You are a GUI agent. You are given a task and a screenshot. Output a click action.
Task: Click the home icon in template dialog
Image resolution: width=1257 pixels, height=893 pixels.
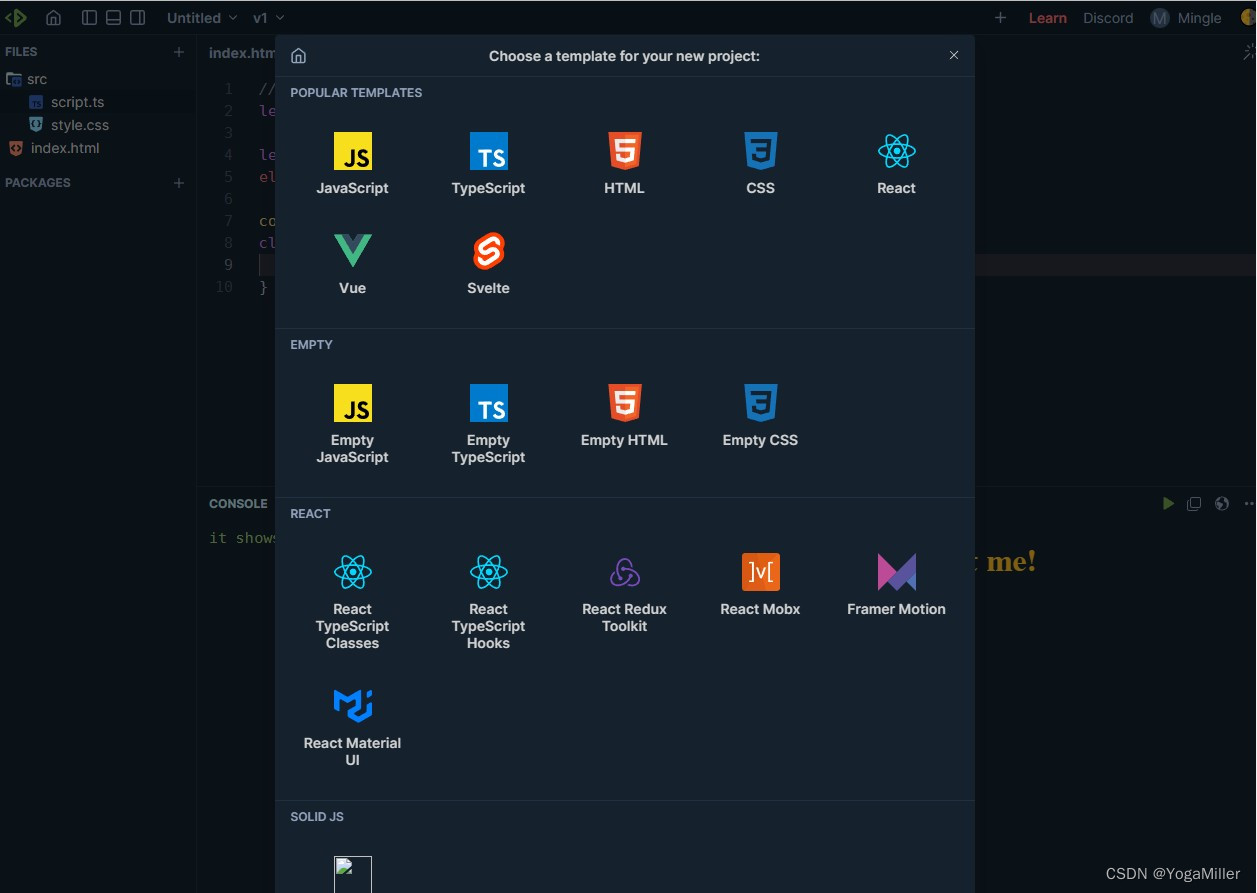pos(298,56)
